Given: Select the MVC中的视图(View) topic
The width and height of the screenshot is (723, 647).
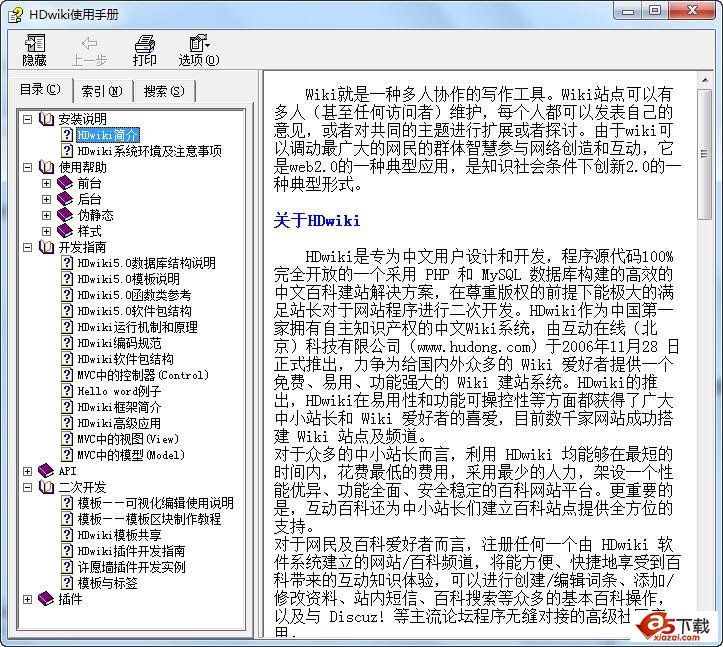Looking at the screenshot, I should click(128, 439).
